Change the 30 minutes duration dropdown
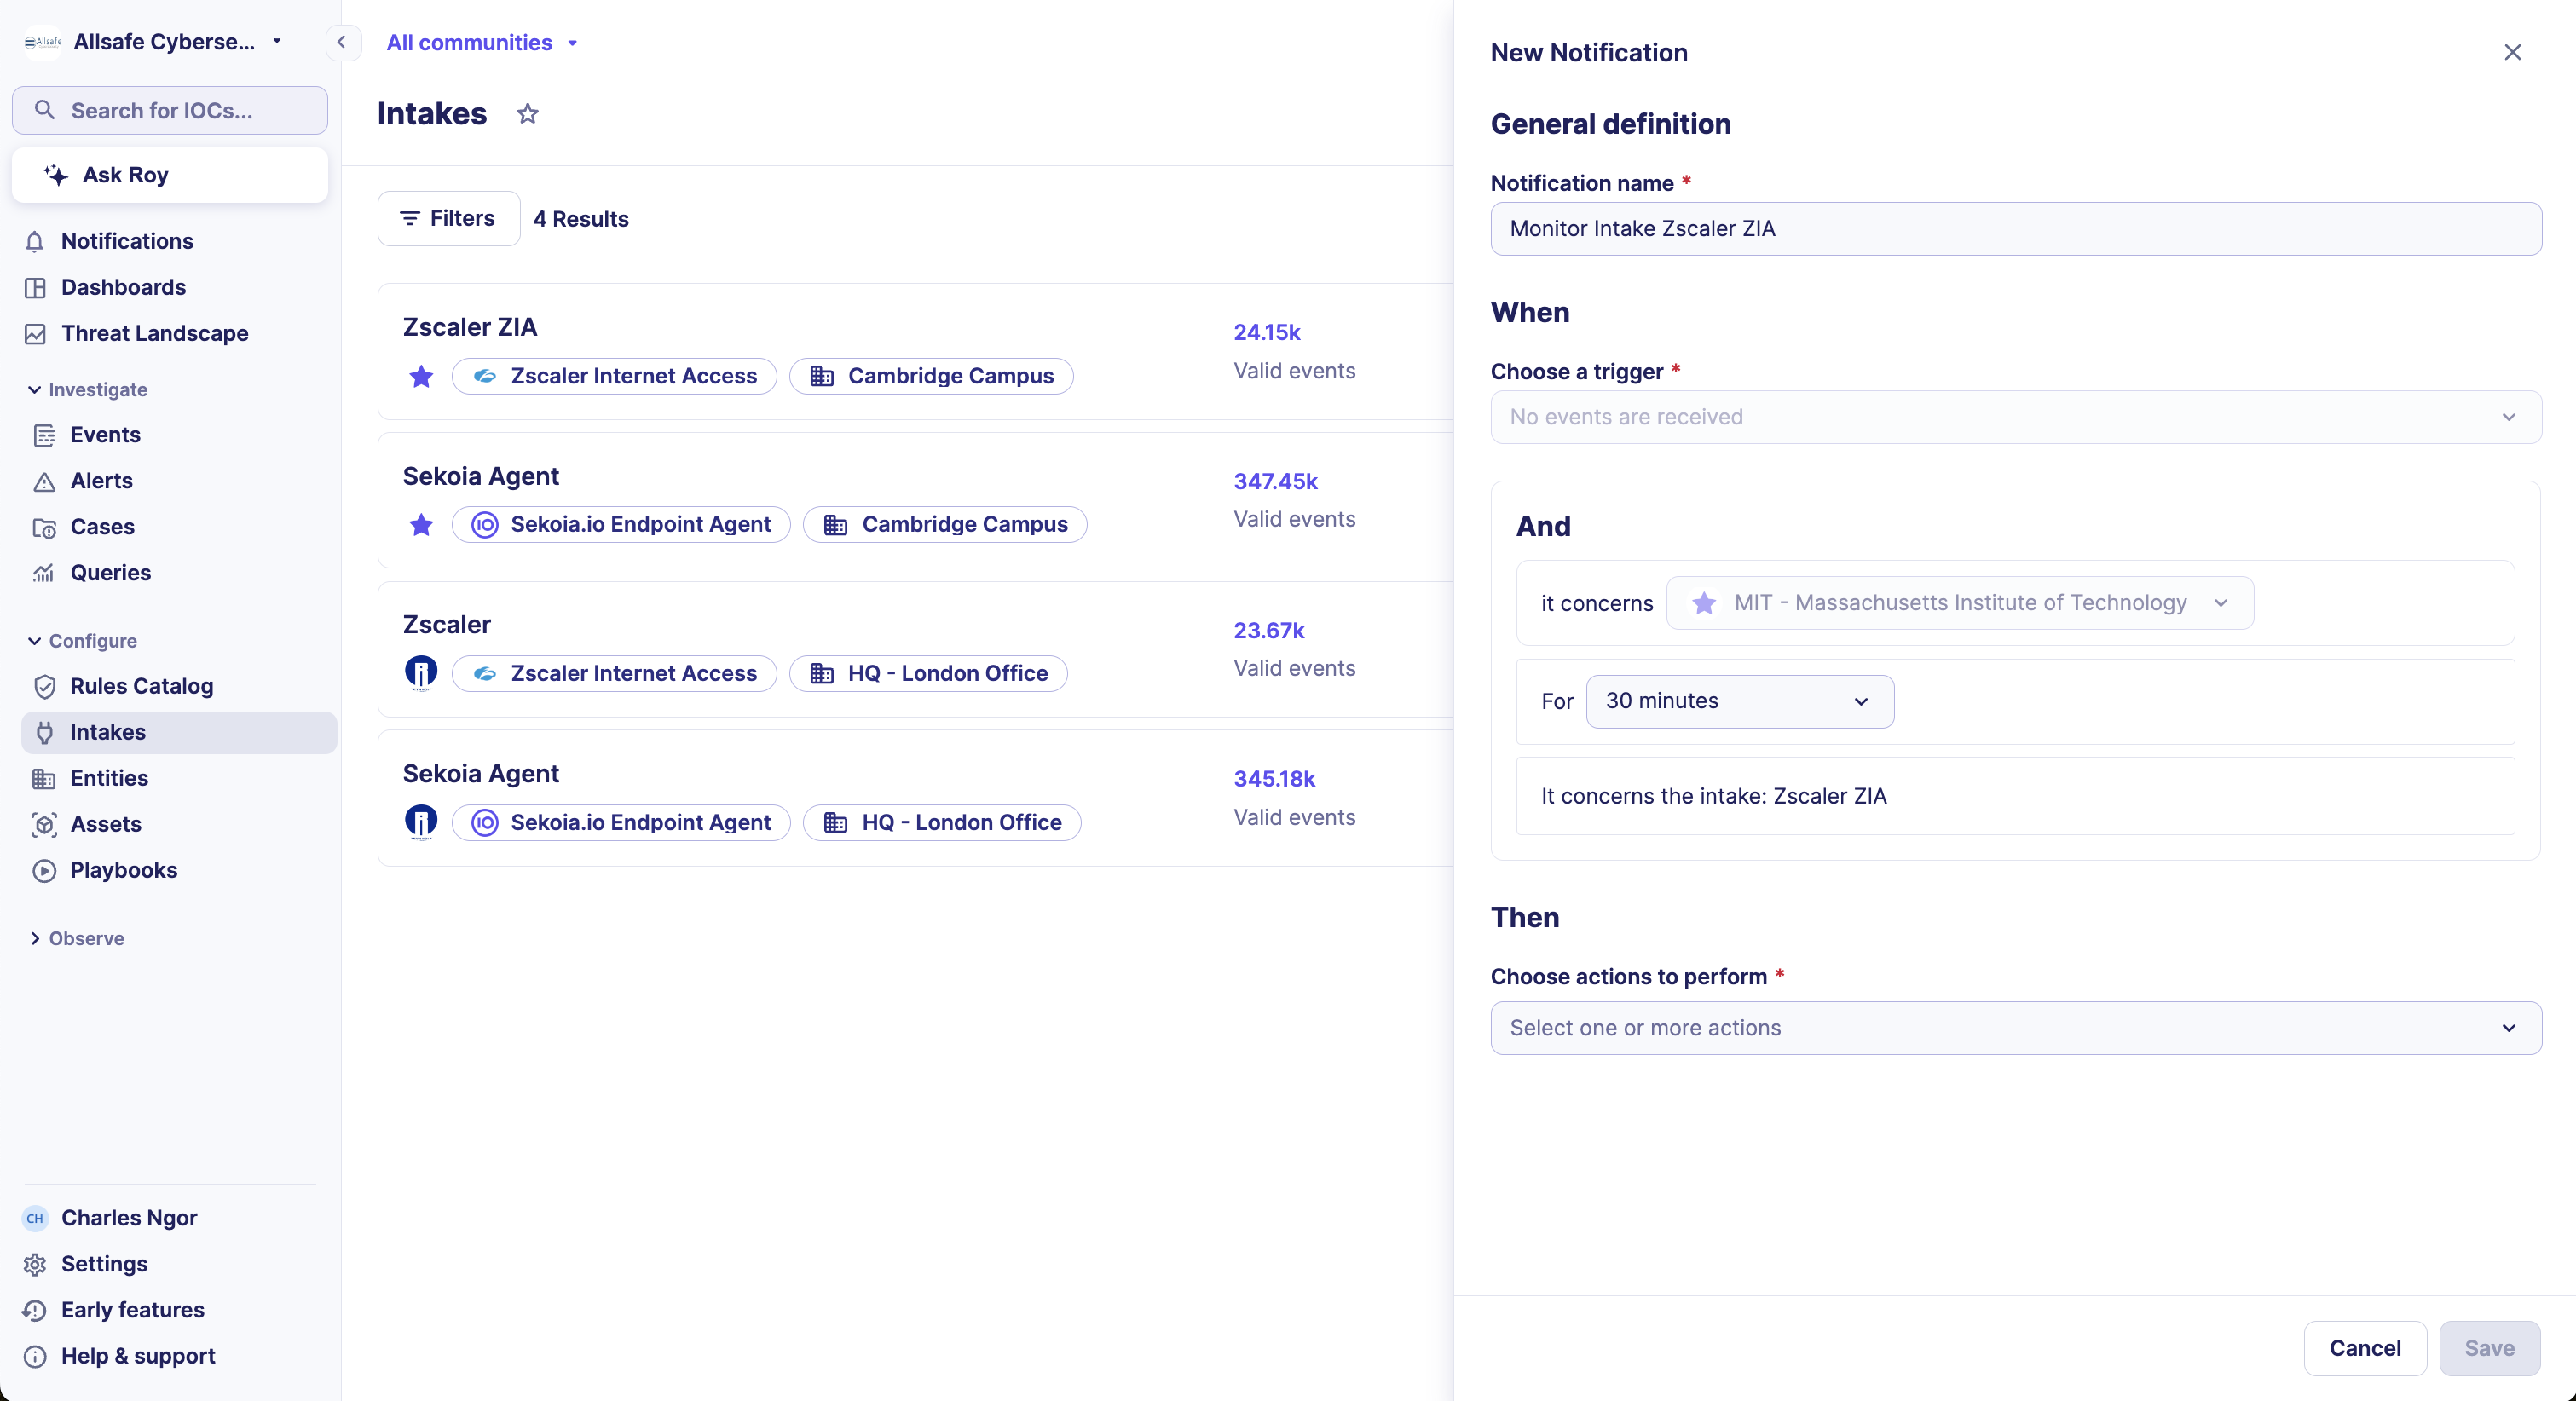Screen dimensions: 2576x1401 point(1739,701)
